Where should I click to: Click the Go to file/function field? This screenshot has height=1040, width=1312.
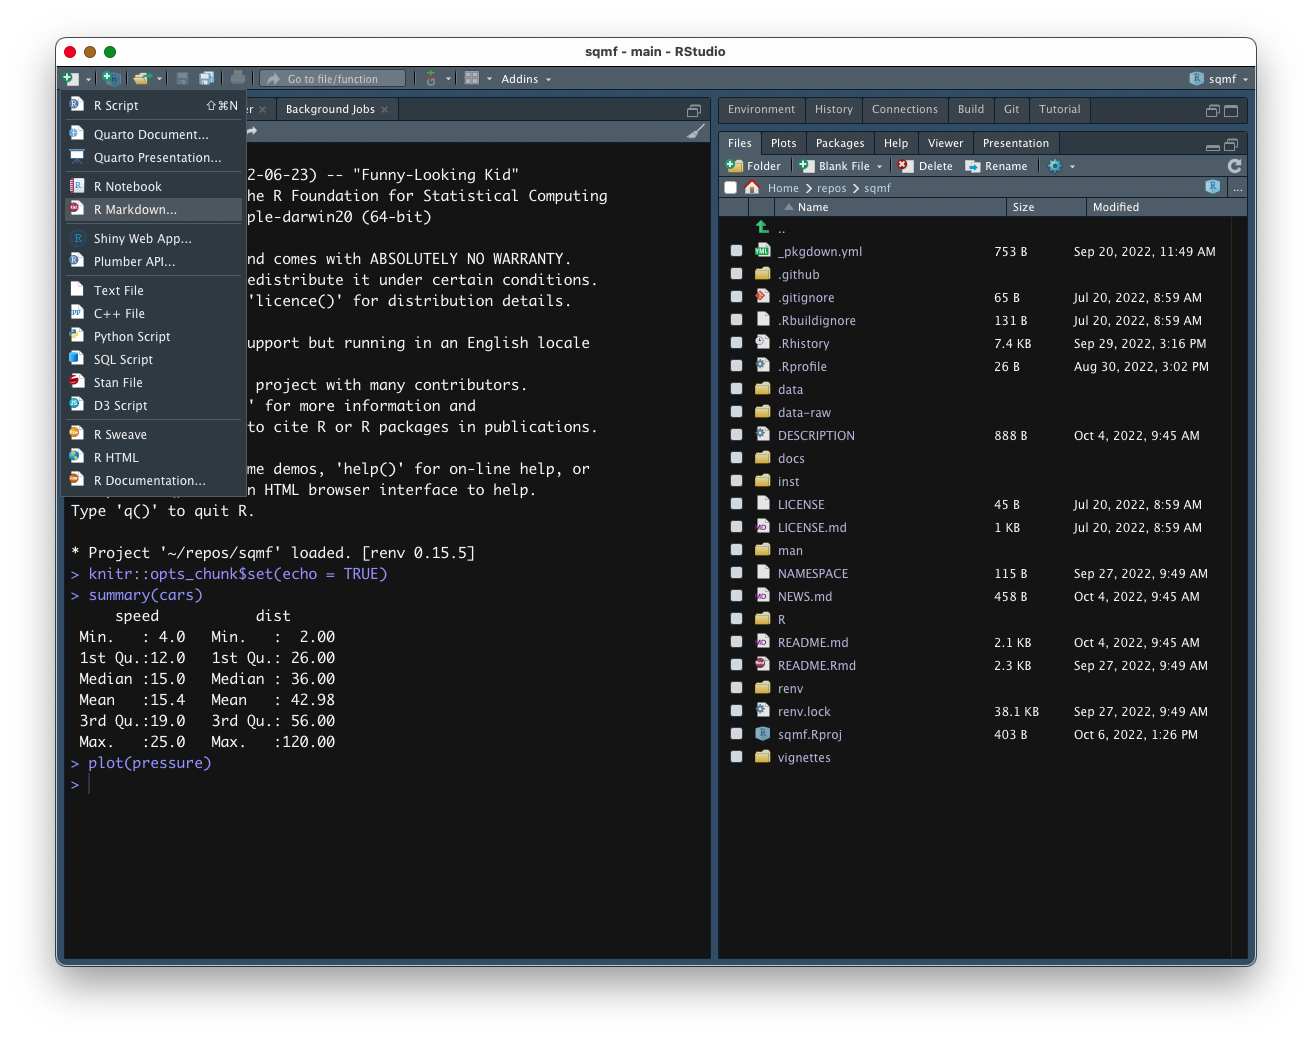click(x=333, y=79)
